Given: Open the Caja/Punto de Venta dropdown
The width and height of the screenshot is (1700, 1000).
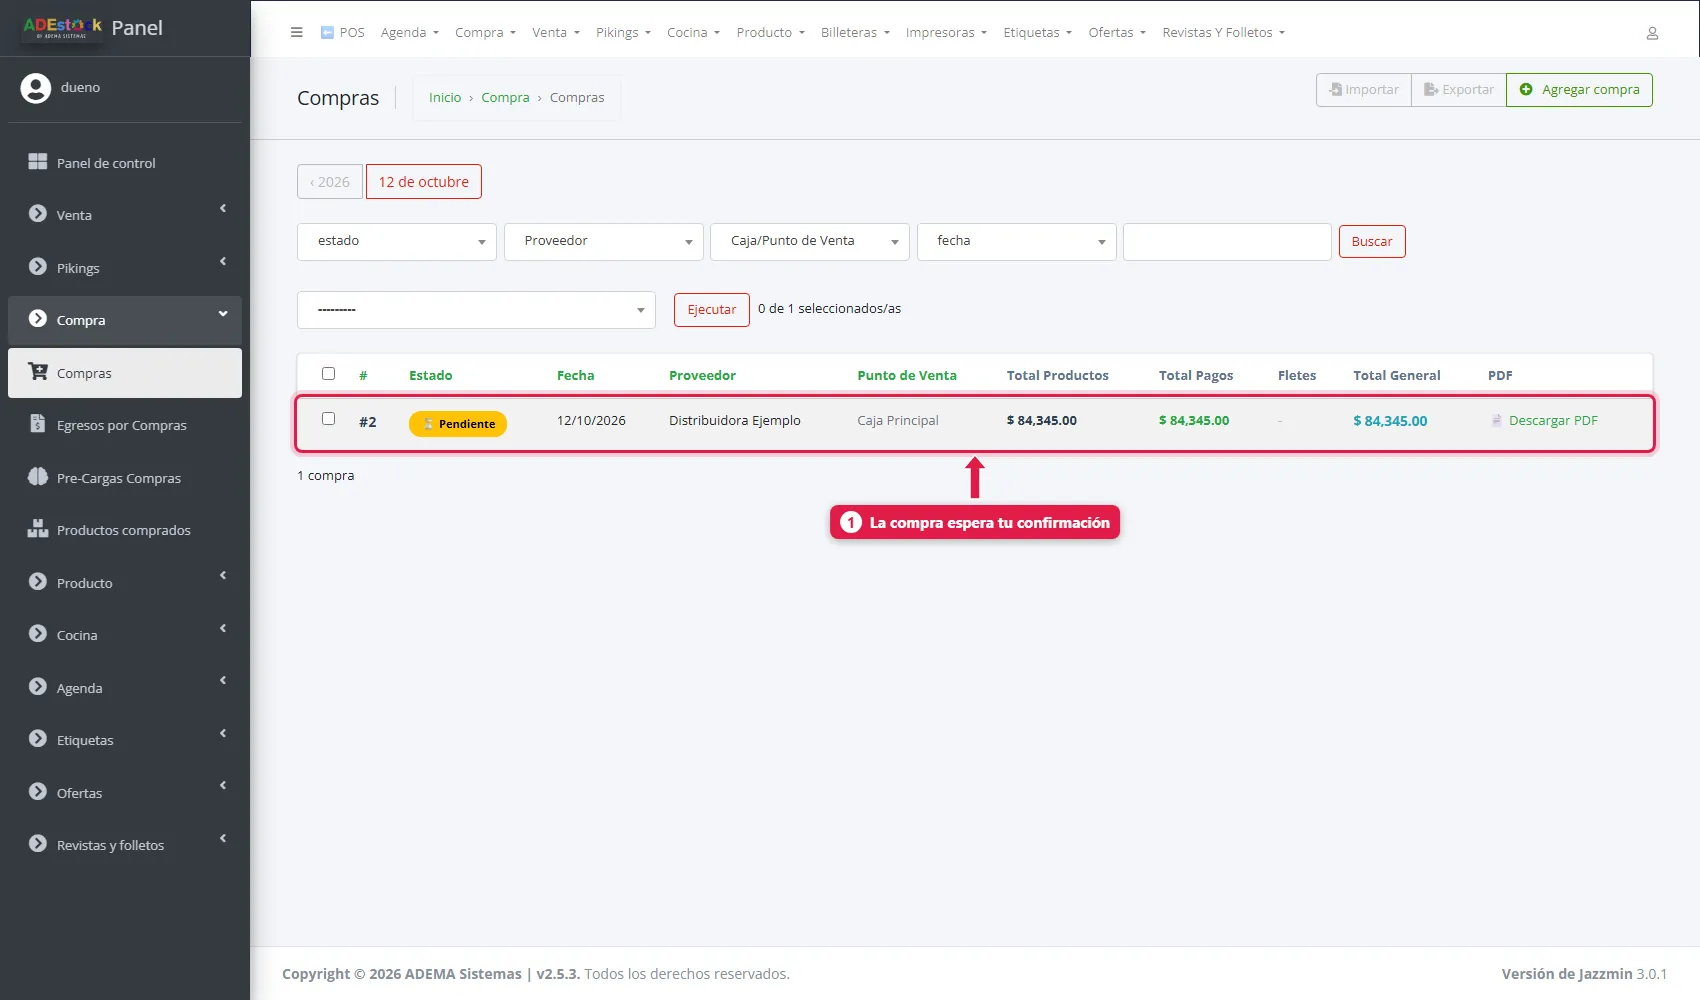Looking at the screenshot, I should click(x=810, y=242).
